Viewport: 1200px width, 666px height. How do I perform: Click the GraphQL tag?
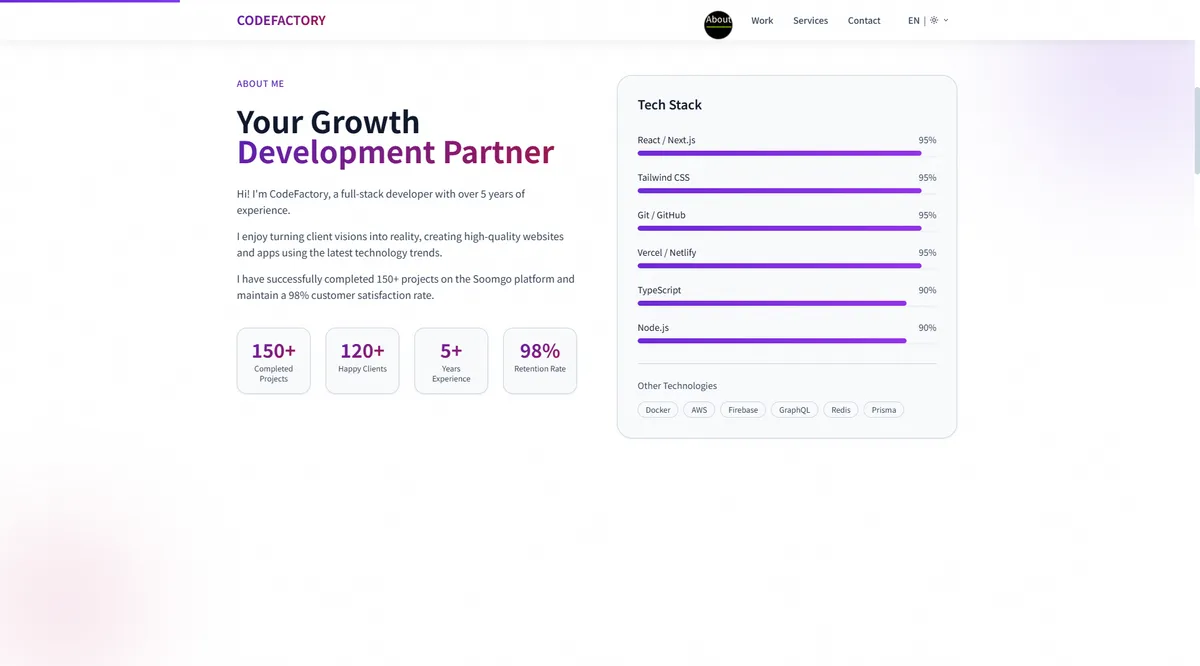(794, 410)
